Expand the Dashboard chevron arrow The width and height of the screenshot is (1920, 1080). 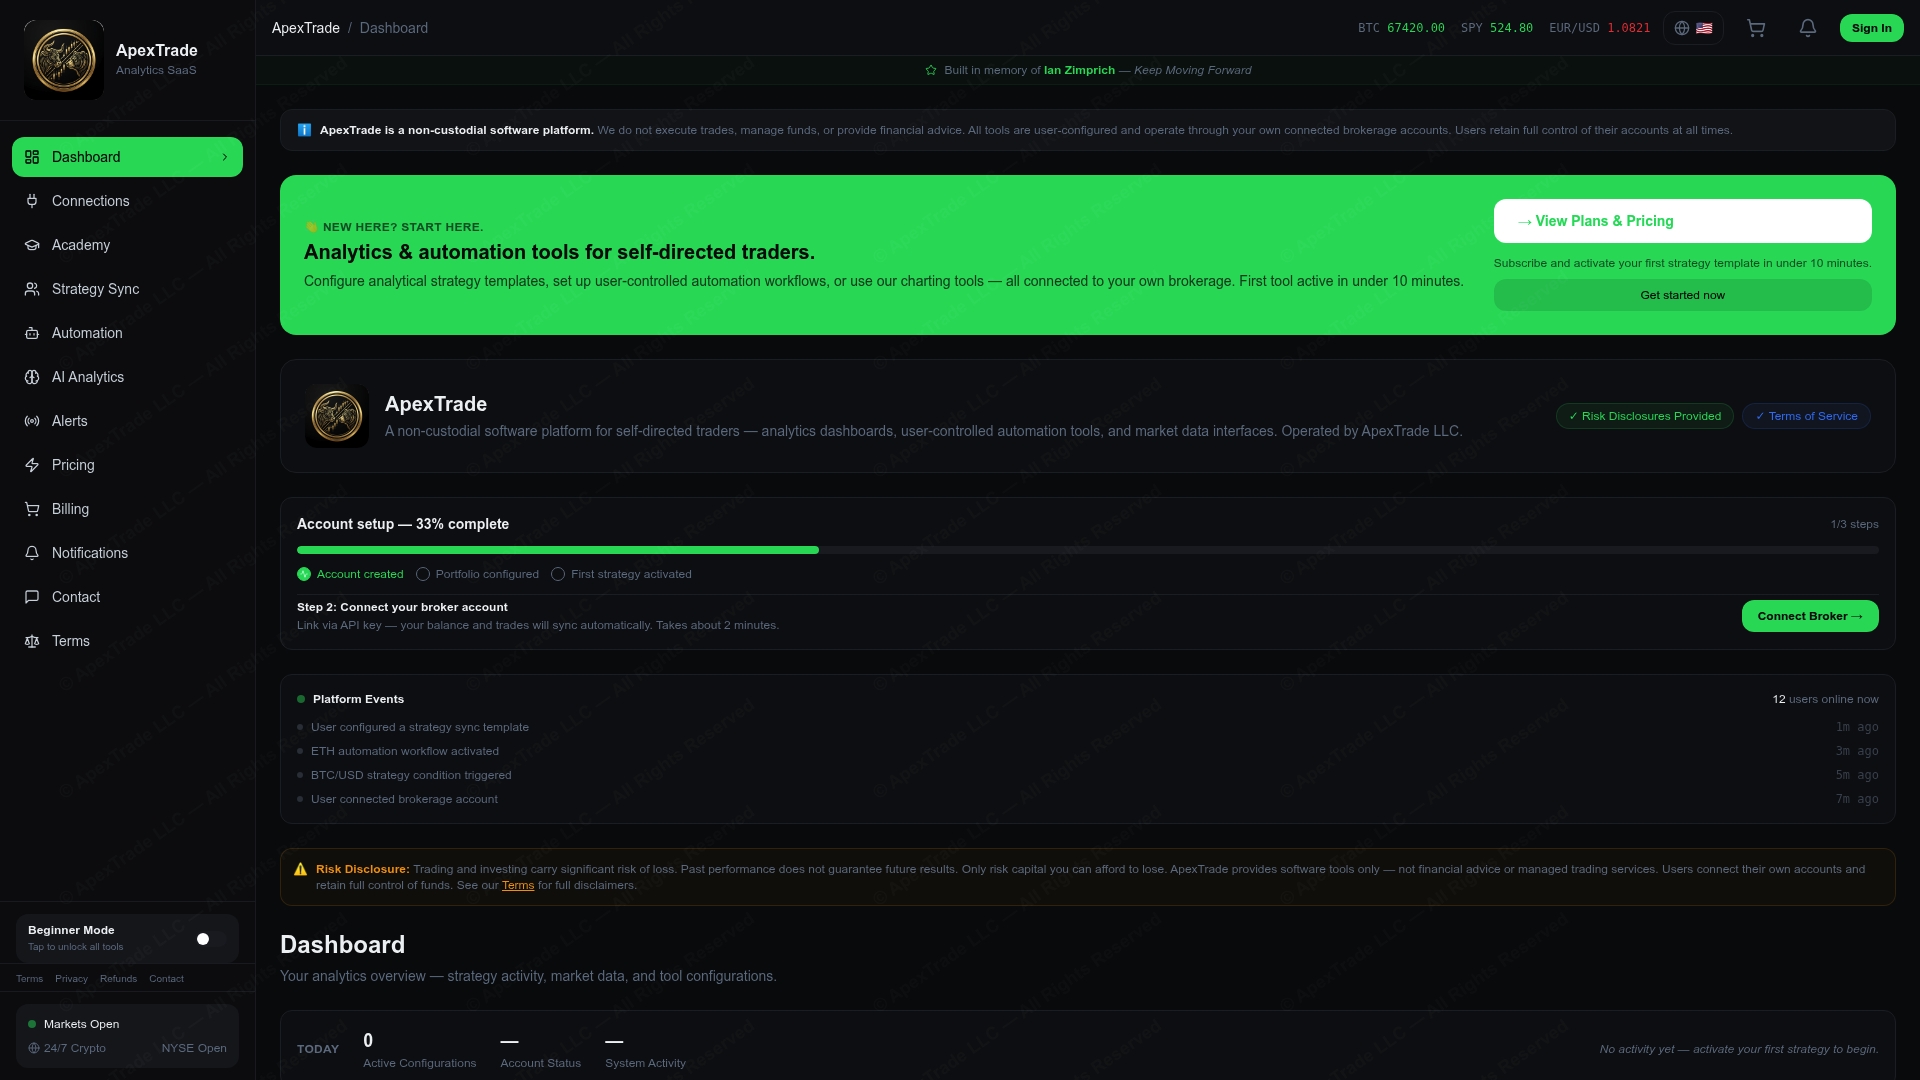tap(225, 157)
